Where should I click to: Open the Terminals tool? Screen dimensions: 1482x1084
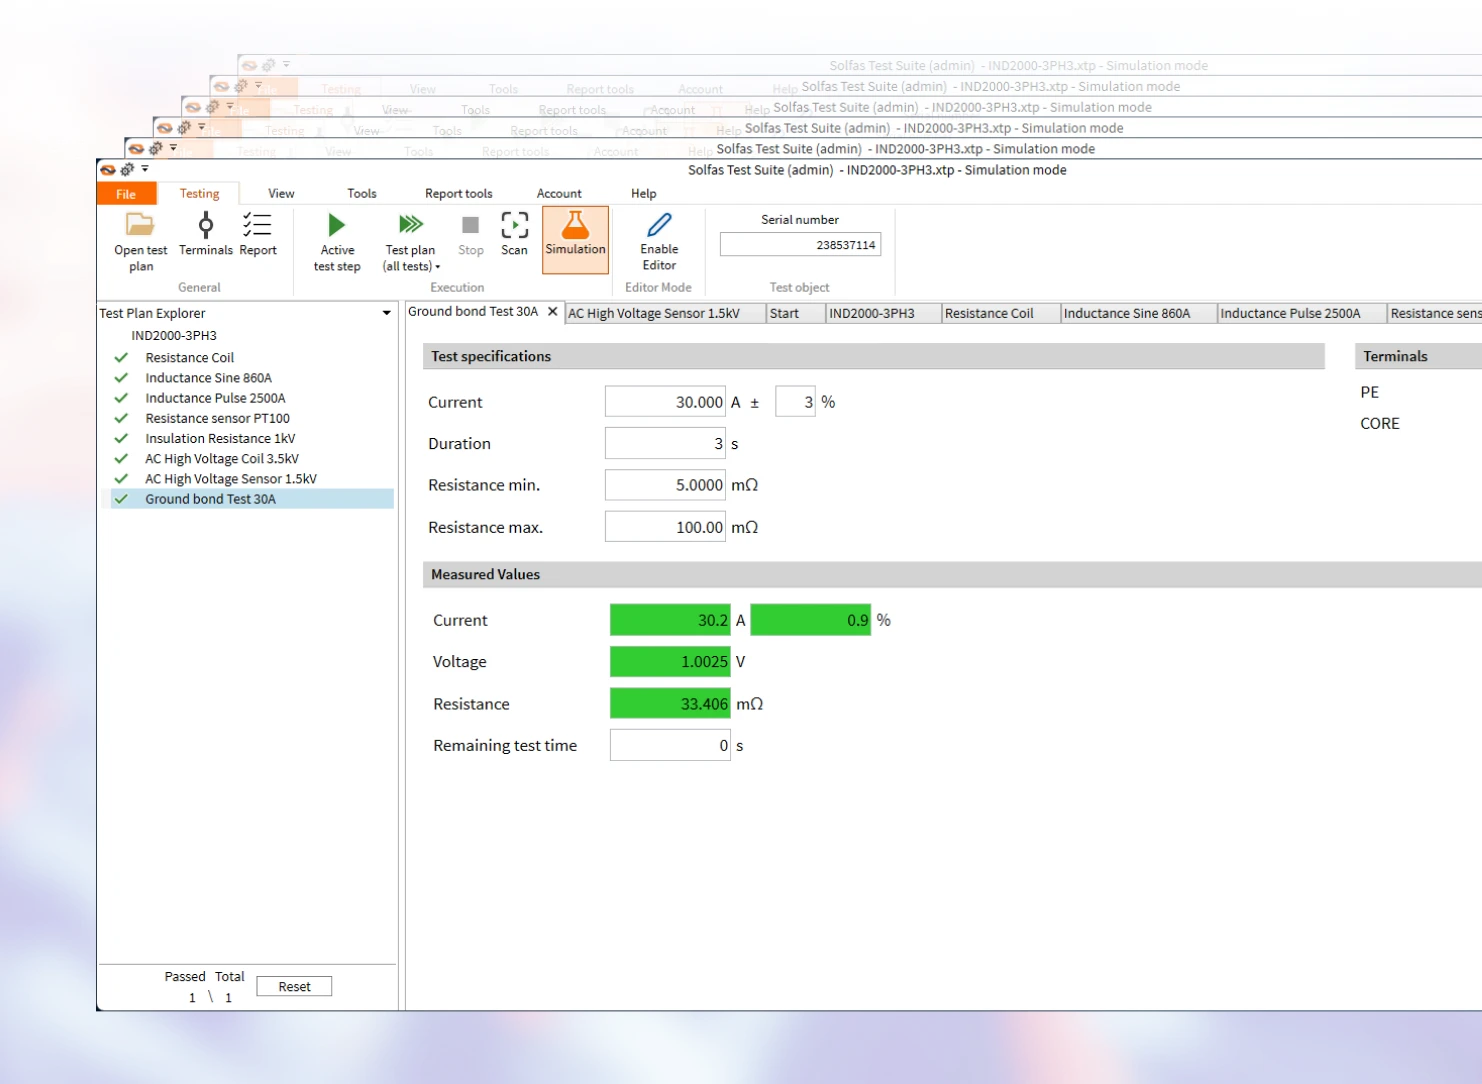coord(206,233)
